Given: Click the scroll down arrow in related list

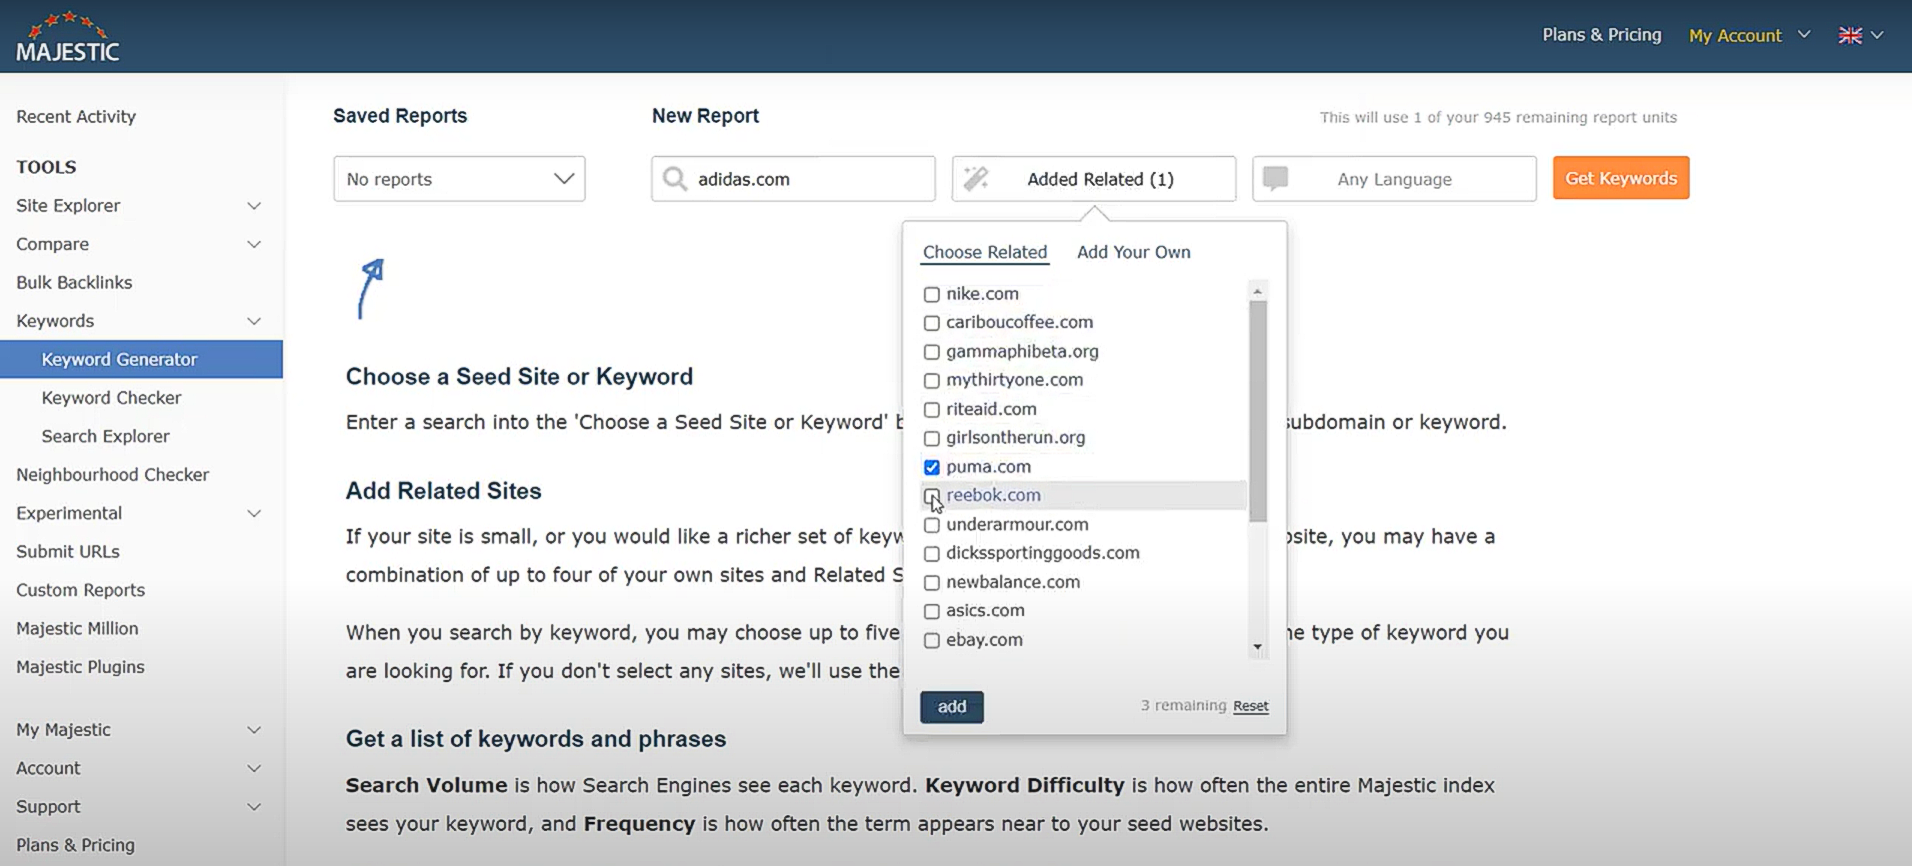Looking at the screenshot, I should point(1257,648).
